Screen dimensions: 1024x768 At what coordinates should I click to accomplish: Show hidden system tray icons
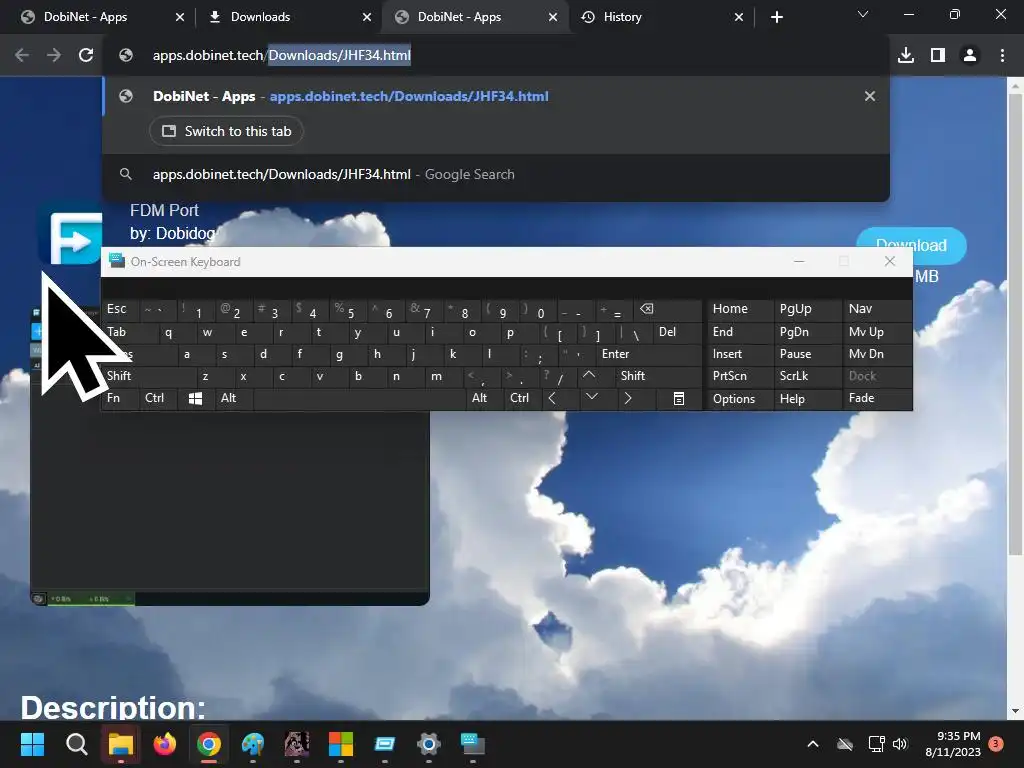coord(813,744)
